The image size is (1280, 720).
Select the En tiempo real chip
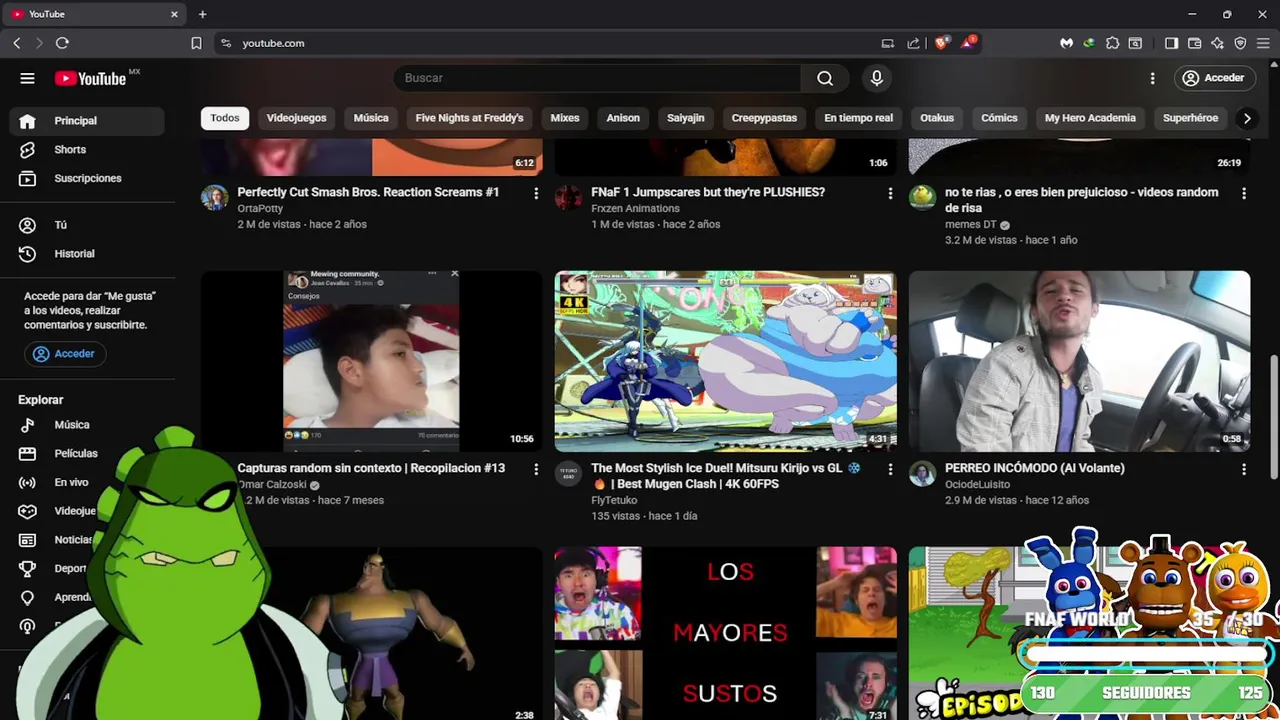[858, 118]
